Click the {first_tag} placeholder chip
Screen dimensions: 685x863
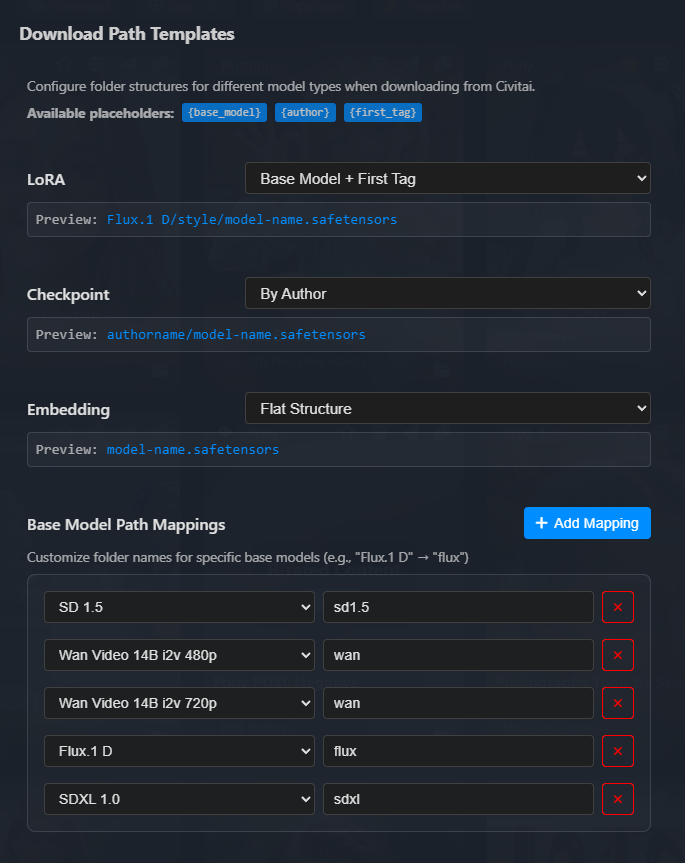pos(383,113)
